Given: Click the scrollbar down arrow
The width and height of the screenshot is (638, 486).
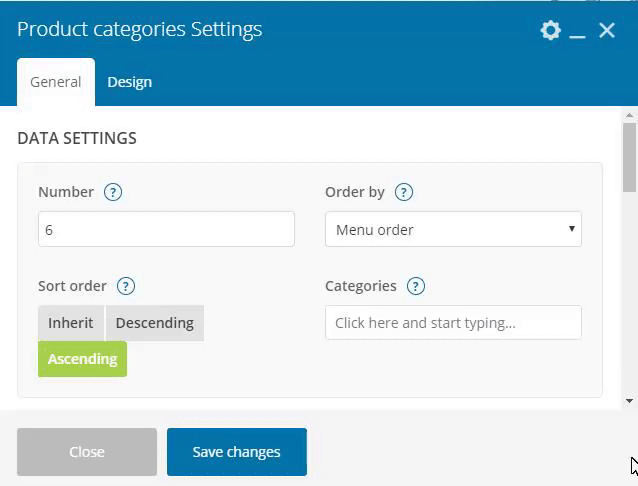Looking at the screenshot, I should [629, 401].
